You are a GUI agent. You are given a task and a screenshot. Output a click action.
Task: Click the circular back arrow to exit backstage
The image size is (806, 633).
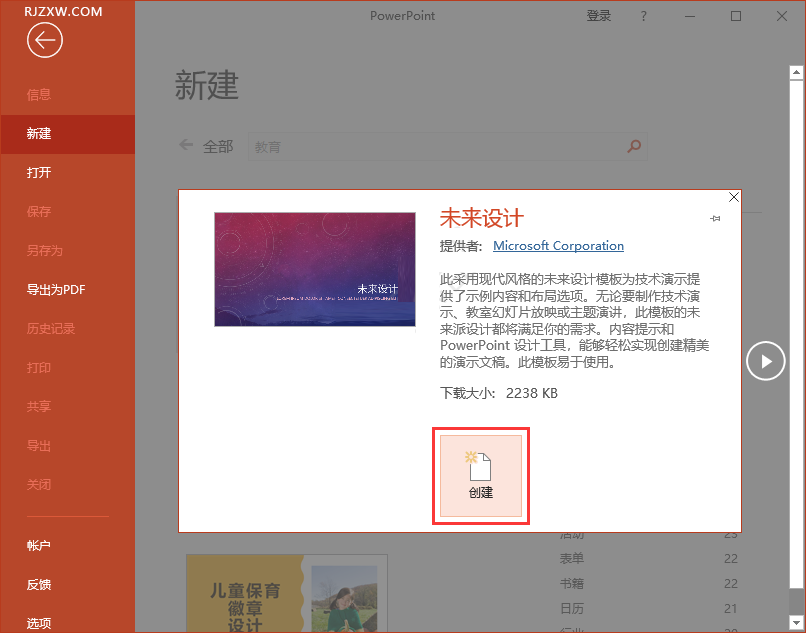coord(44,40)
